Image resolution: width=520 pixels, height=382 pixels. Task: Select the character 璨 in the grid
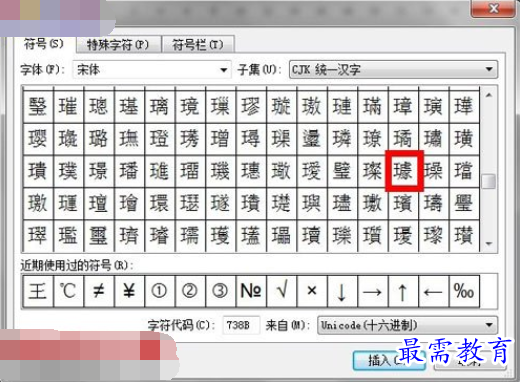click(x=372, y=170)
